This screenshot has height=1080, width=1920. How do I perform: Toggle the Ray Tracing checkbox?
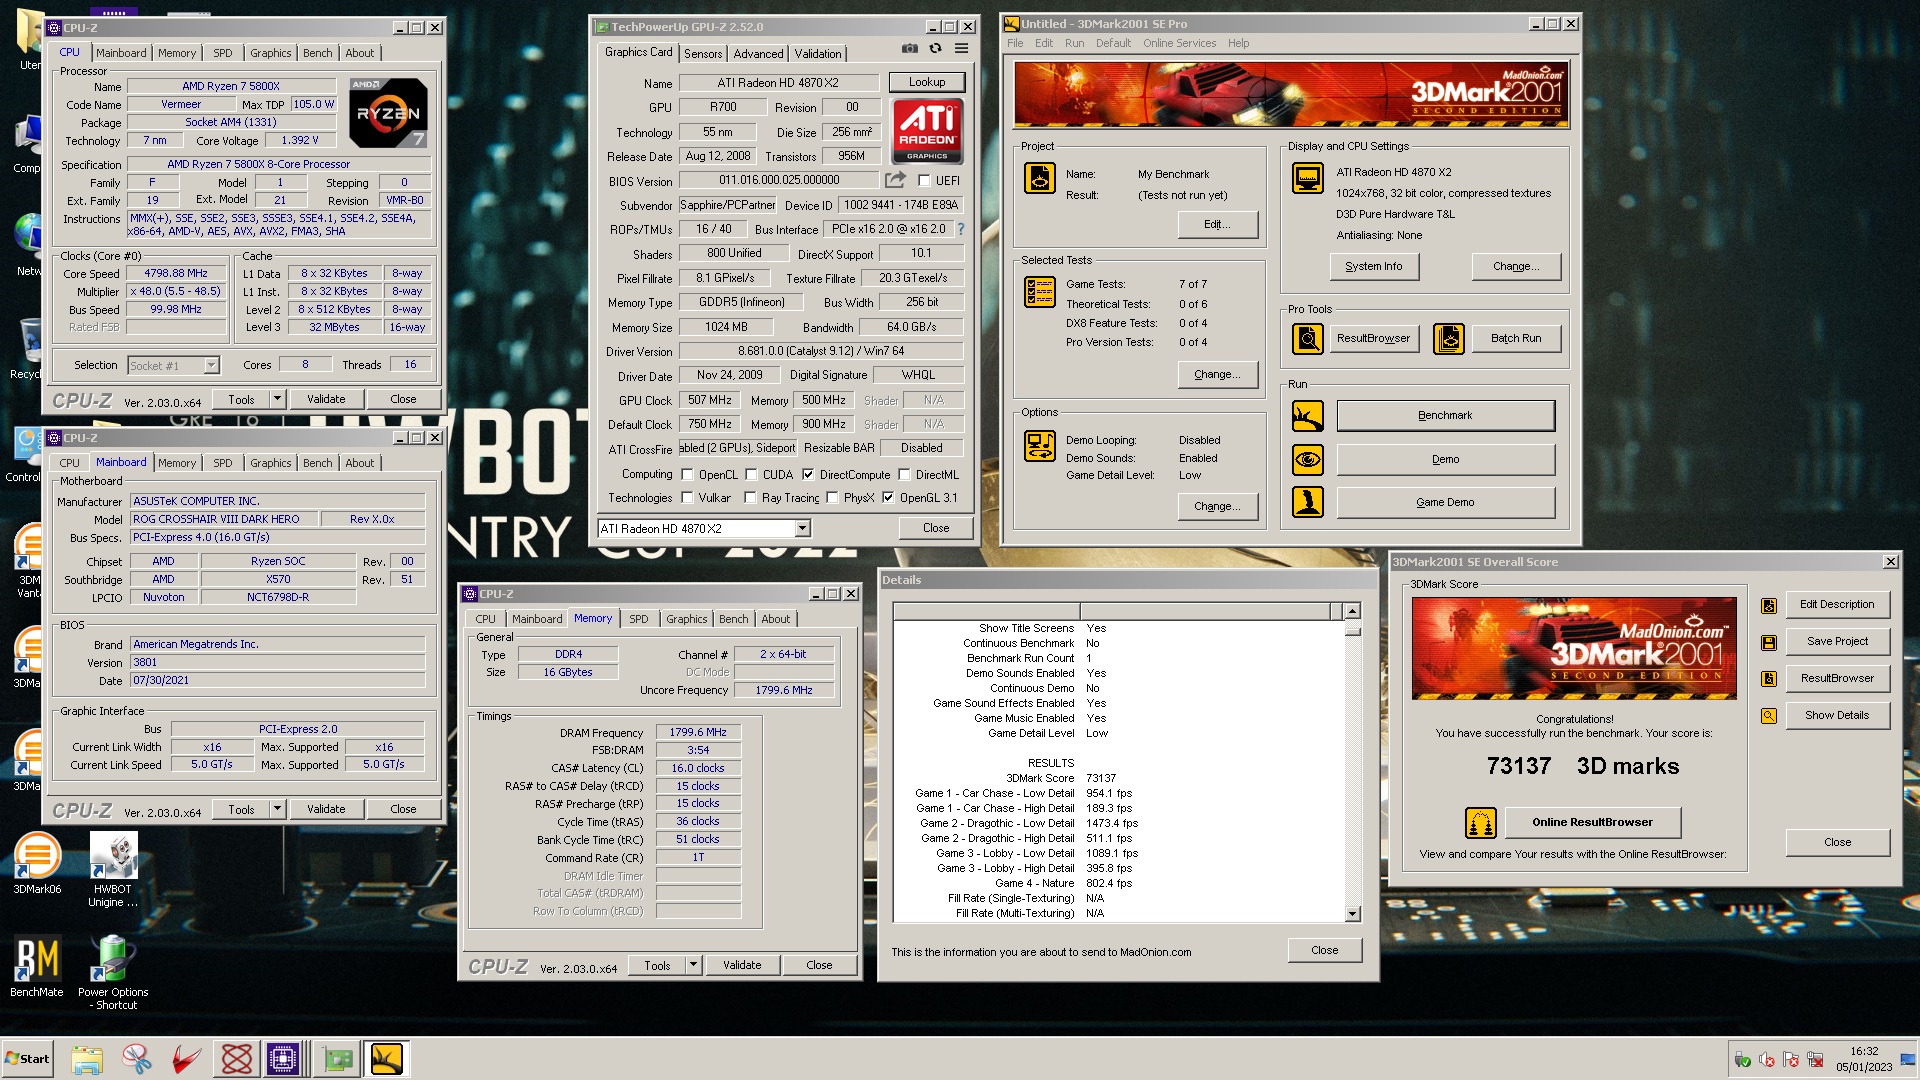750,498
